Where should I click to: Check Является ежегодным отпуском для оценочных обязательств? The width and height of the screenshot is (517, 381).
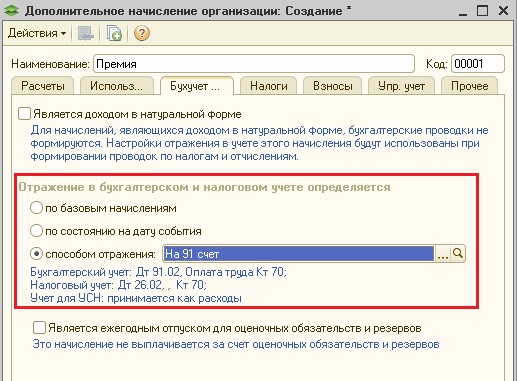(39, 328)
